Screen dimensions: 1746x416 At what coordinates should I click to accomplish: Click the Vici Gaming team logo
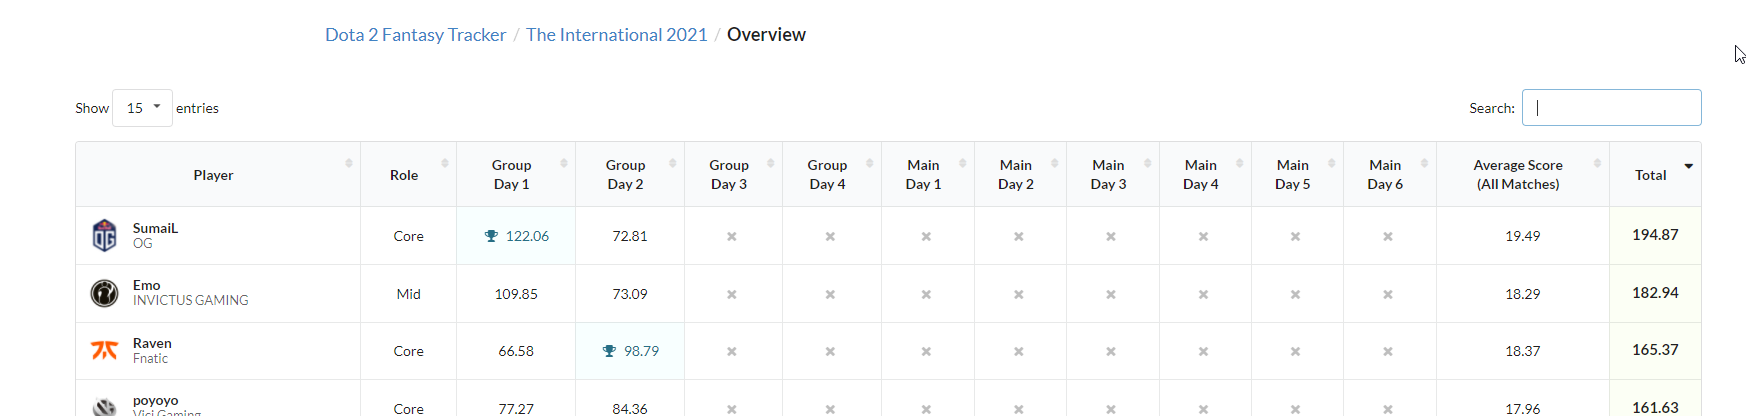[x=104, y=406]
